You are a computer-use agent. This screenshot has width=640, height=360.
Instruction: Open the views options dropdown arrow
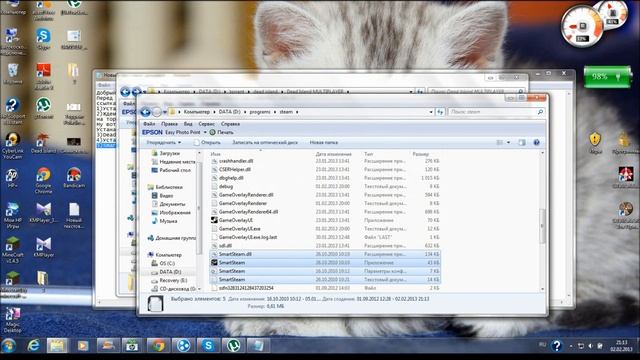coord(508,142)
